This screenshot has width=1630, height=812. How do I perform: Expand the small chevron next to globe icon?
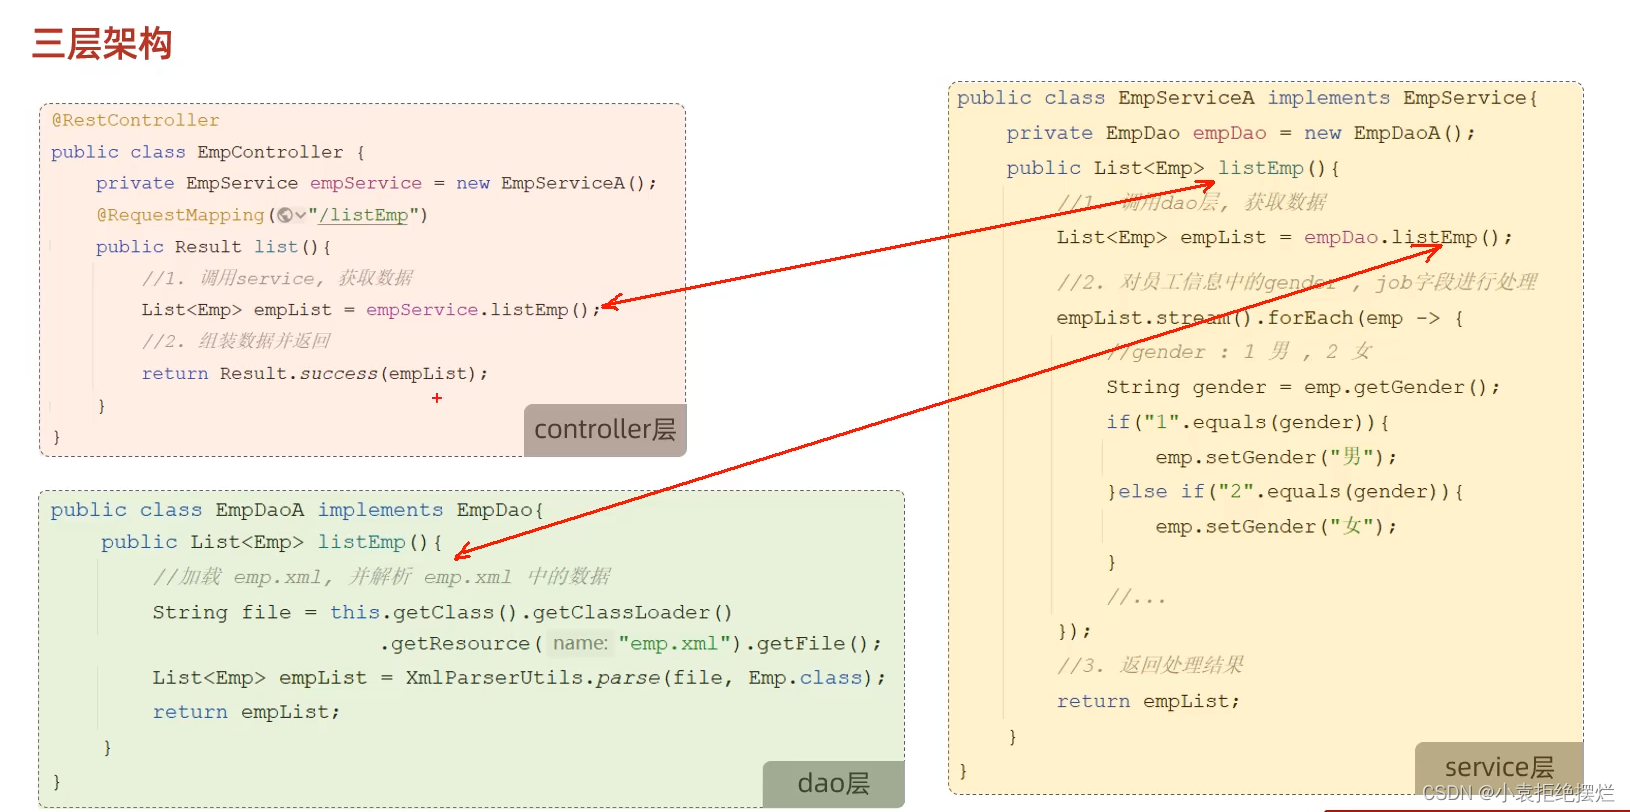pos(300,216)
